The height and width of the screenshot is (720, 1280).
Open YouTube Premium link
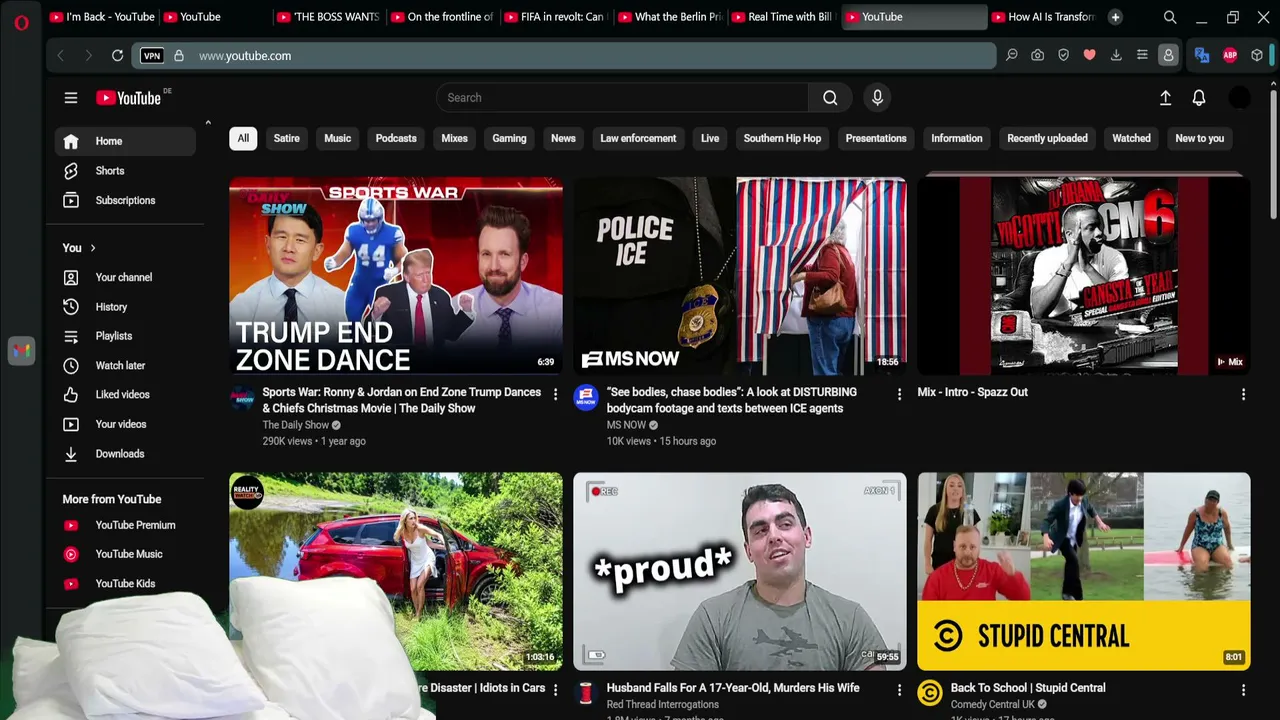click(125, 525)
